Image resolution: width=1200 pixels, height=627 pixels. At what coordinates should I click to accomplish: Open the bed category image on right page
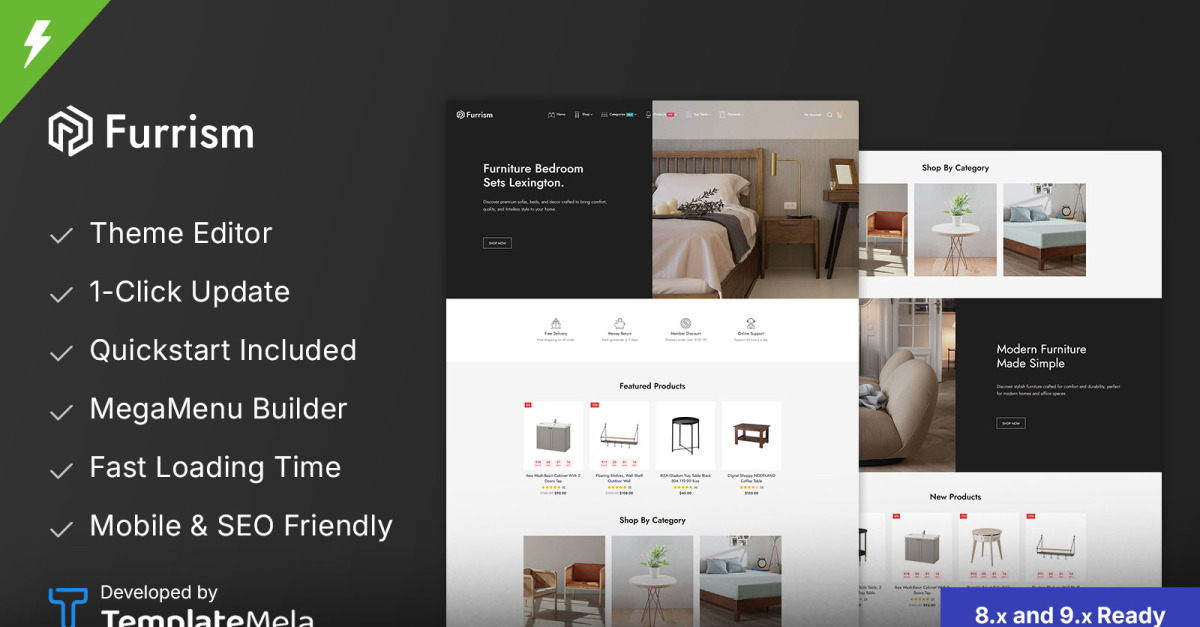pos(1044,229)
